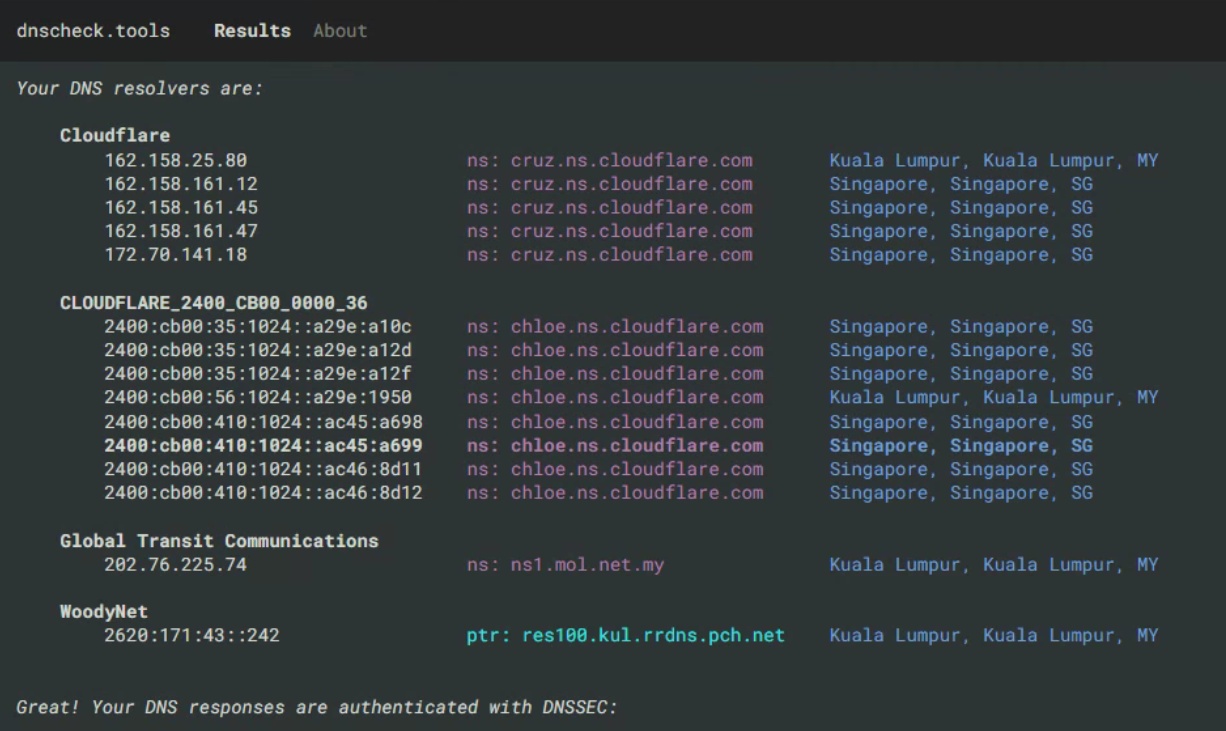Click WoodyNet resolver 2620:171:43::242

192,636
